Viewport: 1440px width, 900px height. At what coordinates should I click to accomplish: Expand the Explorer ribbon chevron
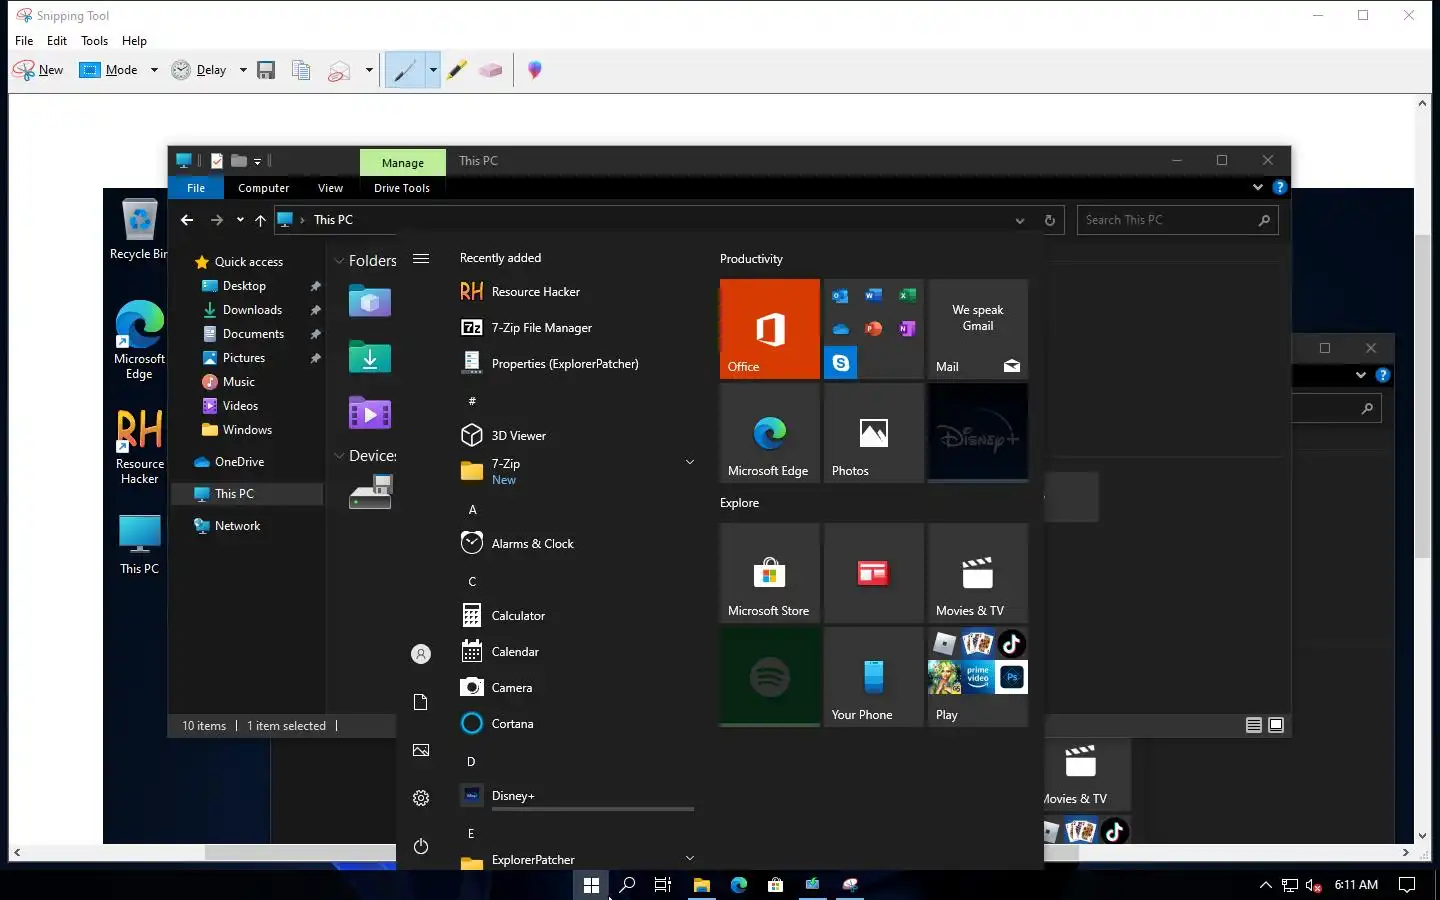pos(1257,187)
